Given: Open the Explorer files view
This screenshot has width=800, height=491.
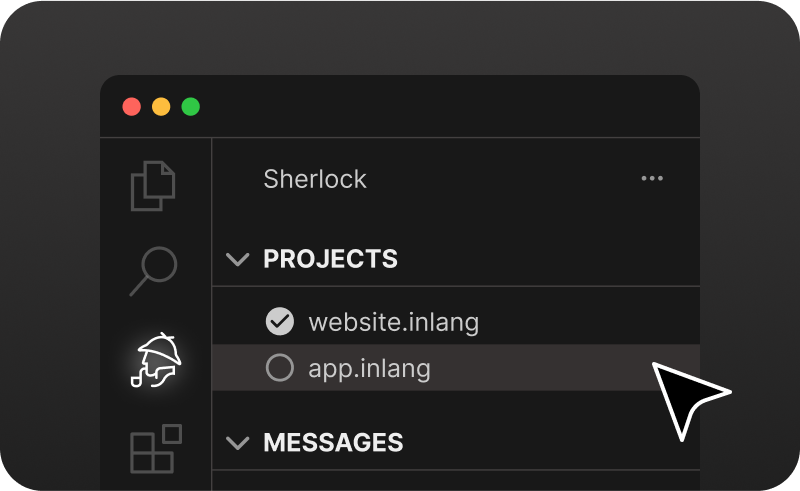Looking at the screenshot, I should pos(153,185).
